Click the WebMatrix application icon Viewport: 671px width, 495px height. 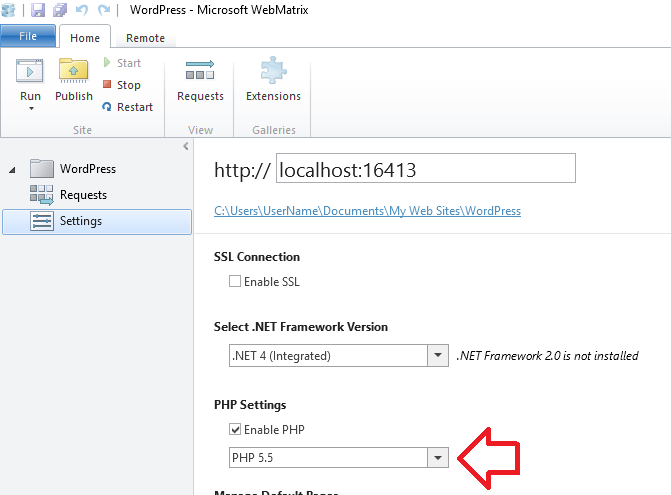coord(8,9)
